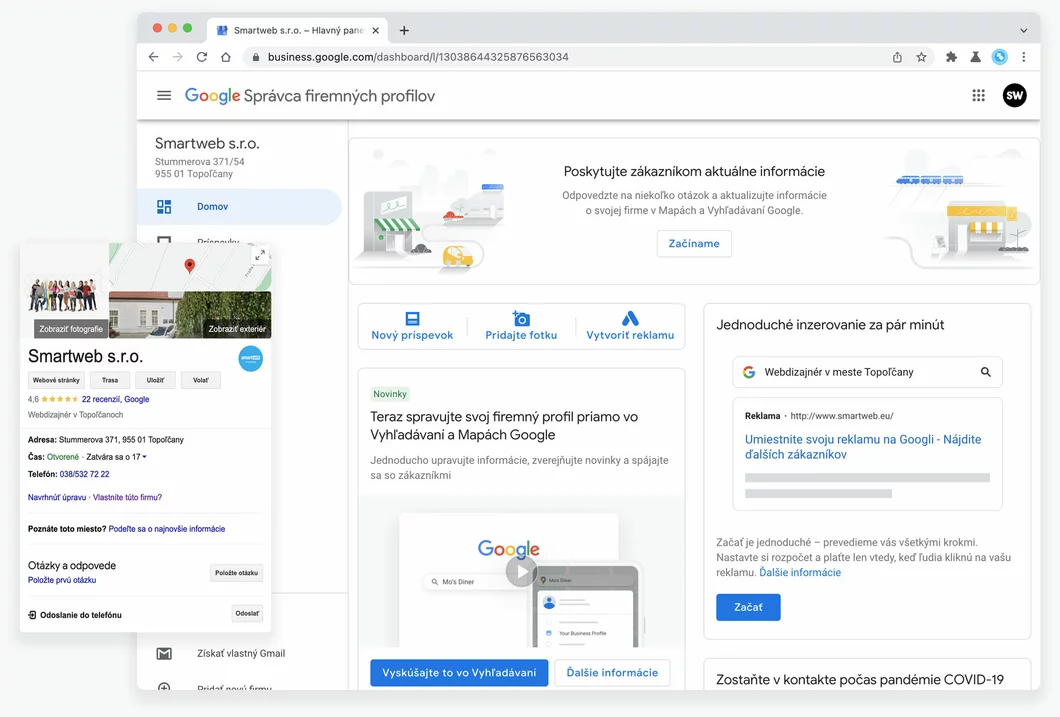Image resolution: width=1060 pixels, height=717 pixels.
Task: Open the browser home page icon
Action: tap(226, 57)
